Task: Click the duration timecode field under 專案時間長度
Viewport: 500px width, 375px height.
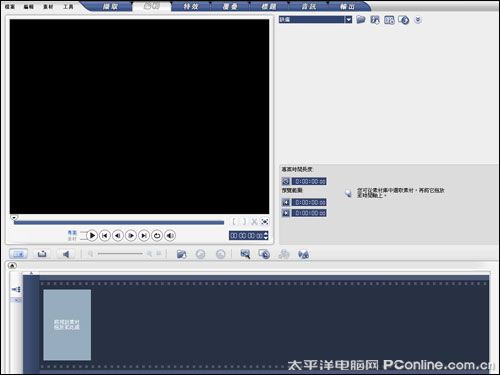Action: pos(310,181)
